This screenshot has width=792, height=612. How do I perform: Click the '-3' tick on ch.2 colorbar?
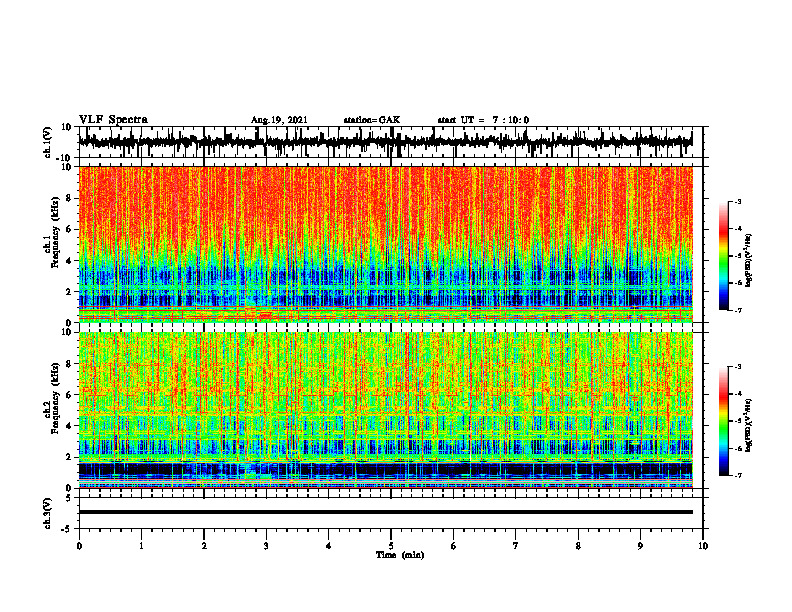(x=738, y=367)
